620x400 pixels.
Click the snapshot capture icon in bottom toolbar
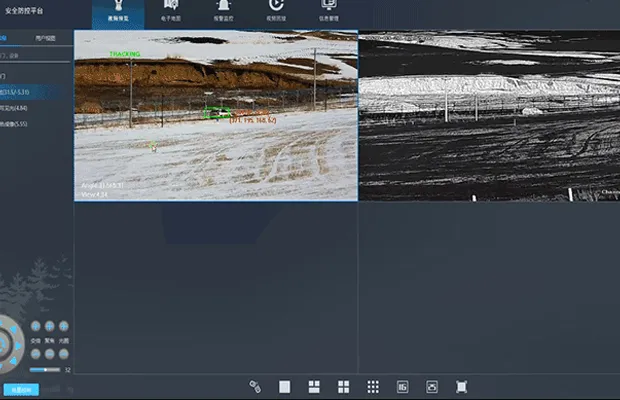(x=432, y=386)
